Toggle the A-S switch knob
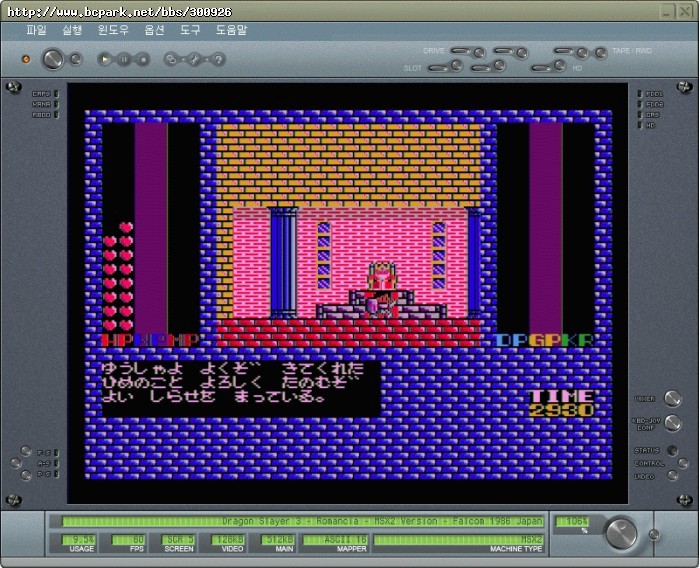The width and height of the screenshot is (700, 568). coord(16,463)
